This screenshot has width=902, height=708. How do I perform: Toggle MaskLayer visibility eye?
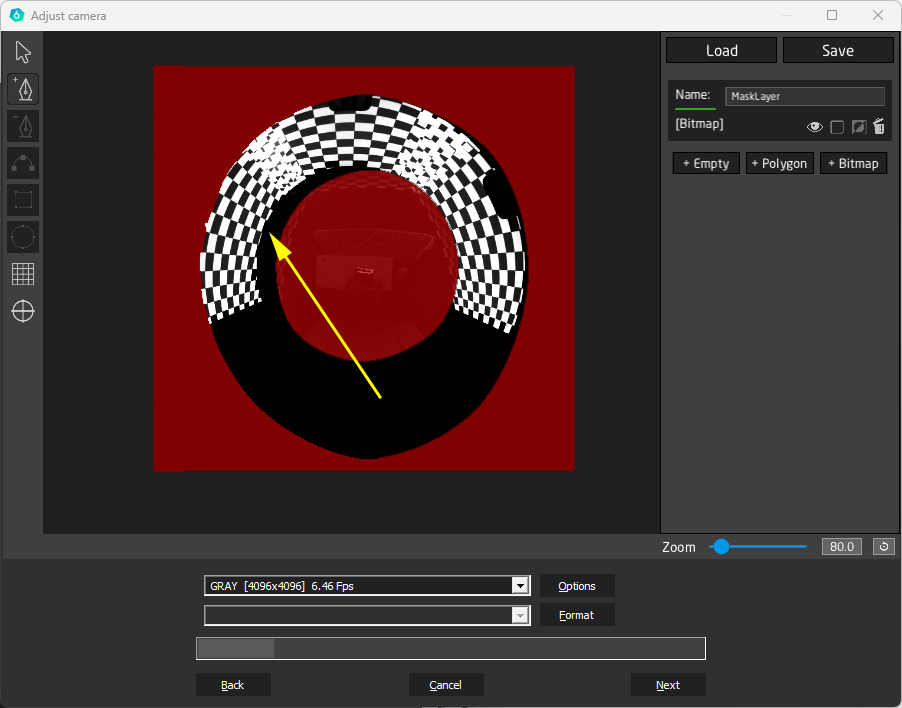(815, 127)
